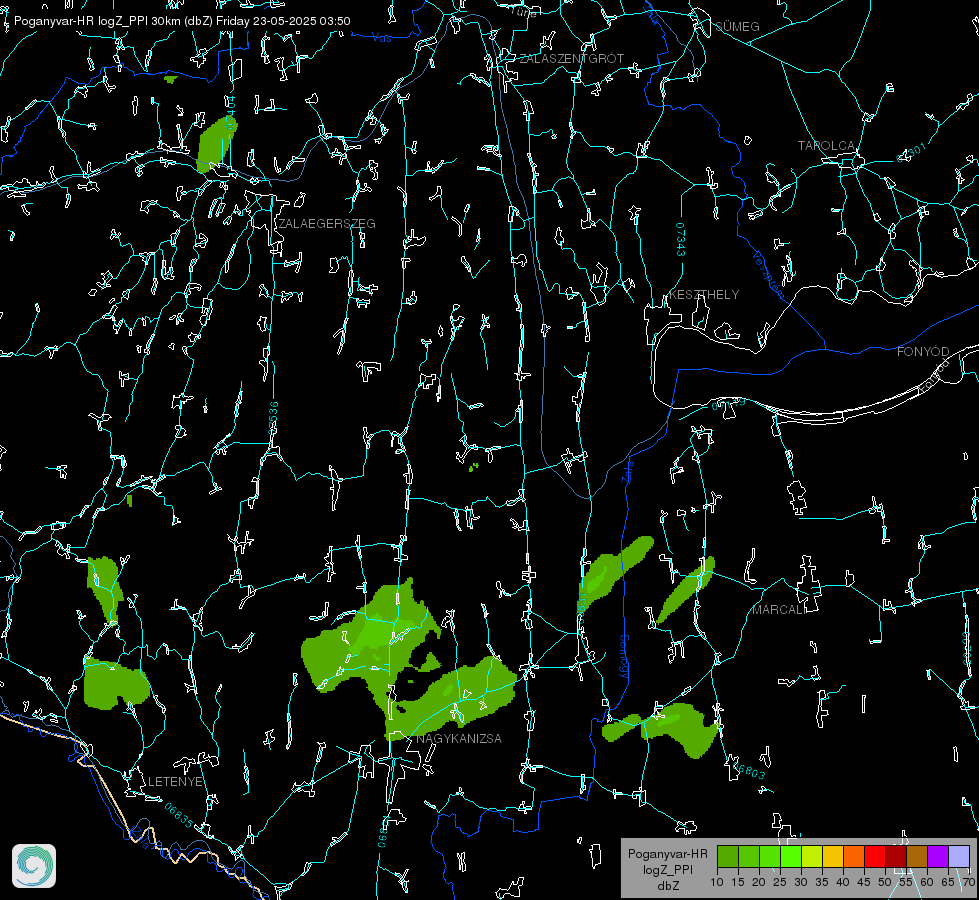Click the LETENYE town label

tap(175, 781)
